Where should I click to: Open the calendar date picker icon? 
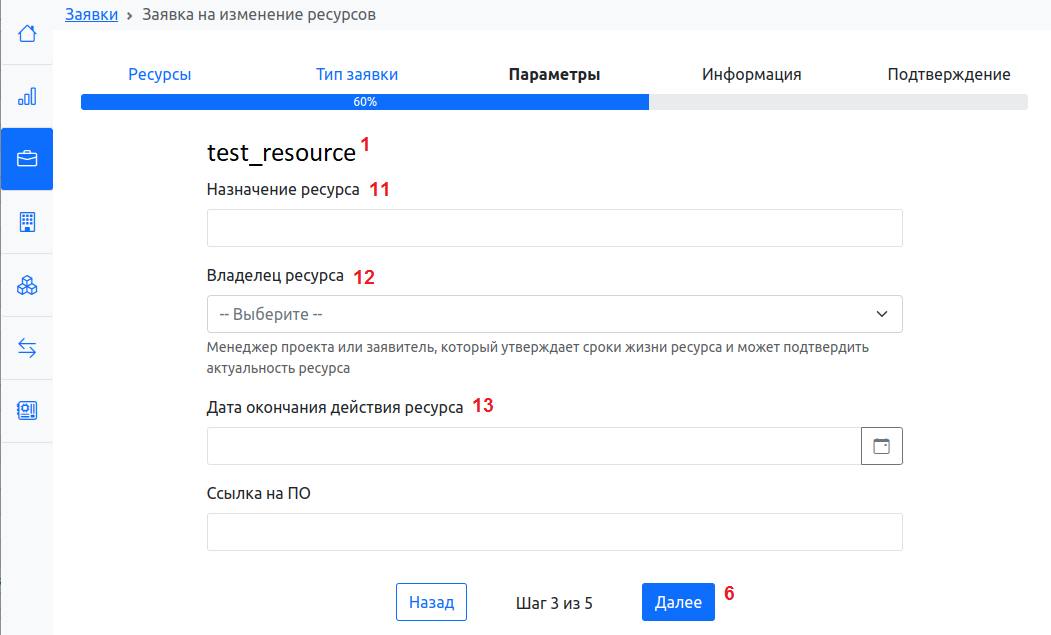[881, 446]
